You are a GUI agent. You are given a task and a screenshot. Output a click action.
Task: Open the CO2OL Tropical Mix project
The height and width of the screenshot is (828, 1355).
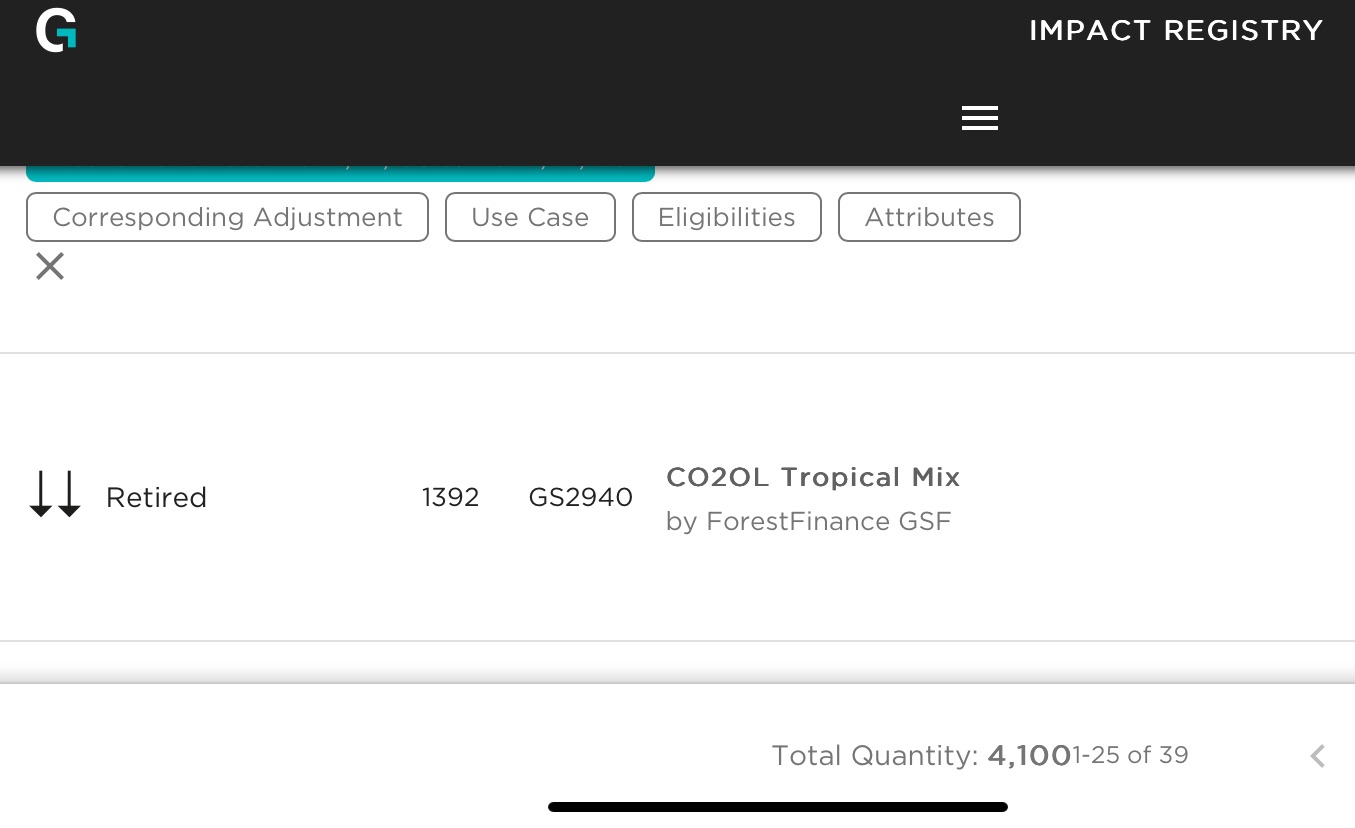coord(813,477)
